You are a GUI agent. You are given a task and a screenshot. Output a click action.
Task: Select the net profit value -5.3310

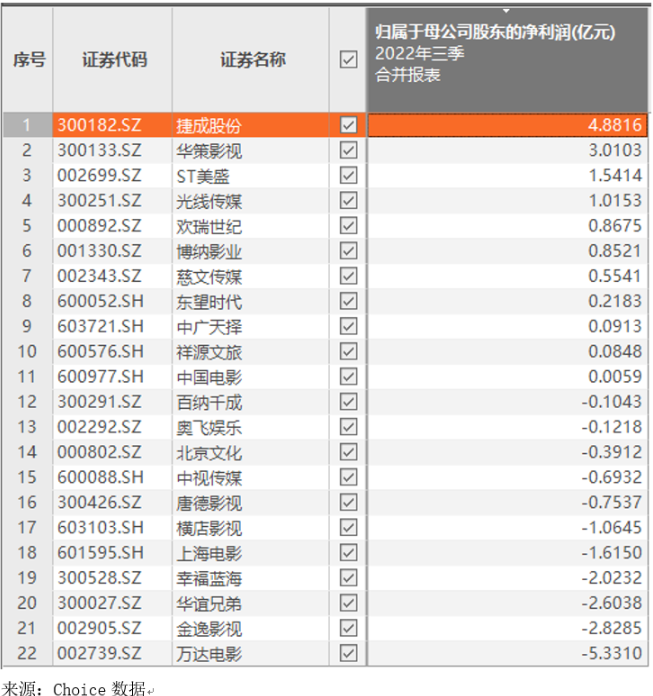[612, 653]
